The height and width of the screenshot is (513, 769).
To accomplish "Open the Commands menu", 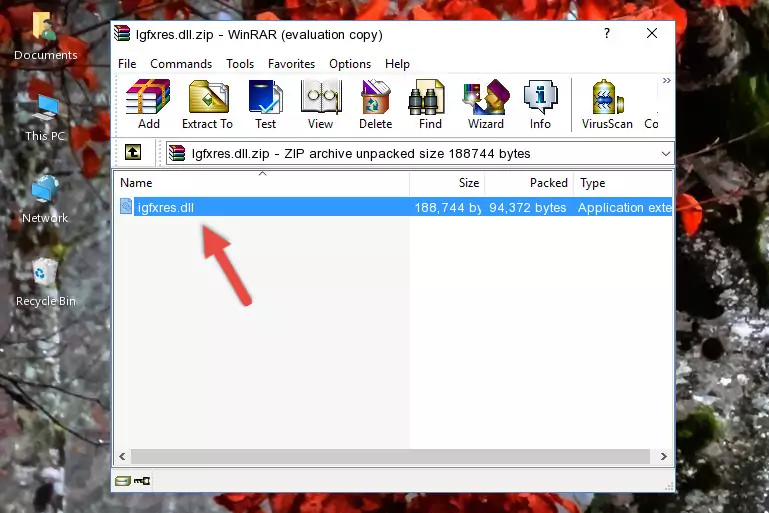I will (181, 64).
